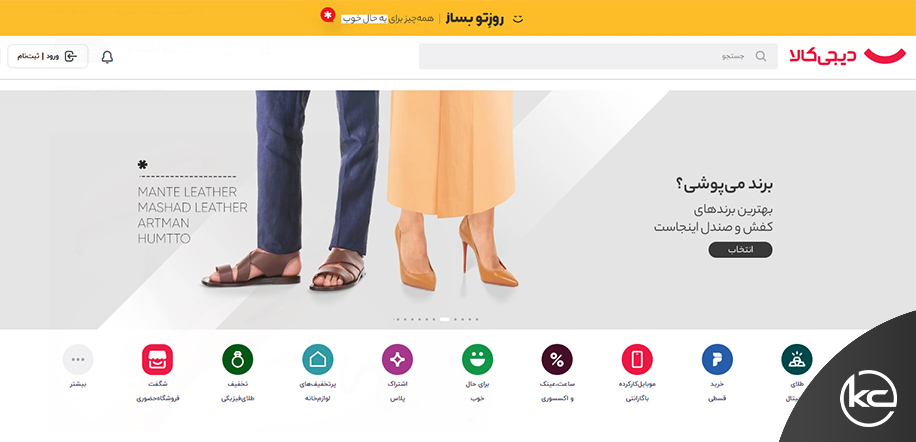Click the ورود | ثبت‌نام login button
Image resolution: width=916 pixels, height=442 pixels.
tap(48, 56)
